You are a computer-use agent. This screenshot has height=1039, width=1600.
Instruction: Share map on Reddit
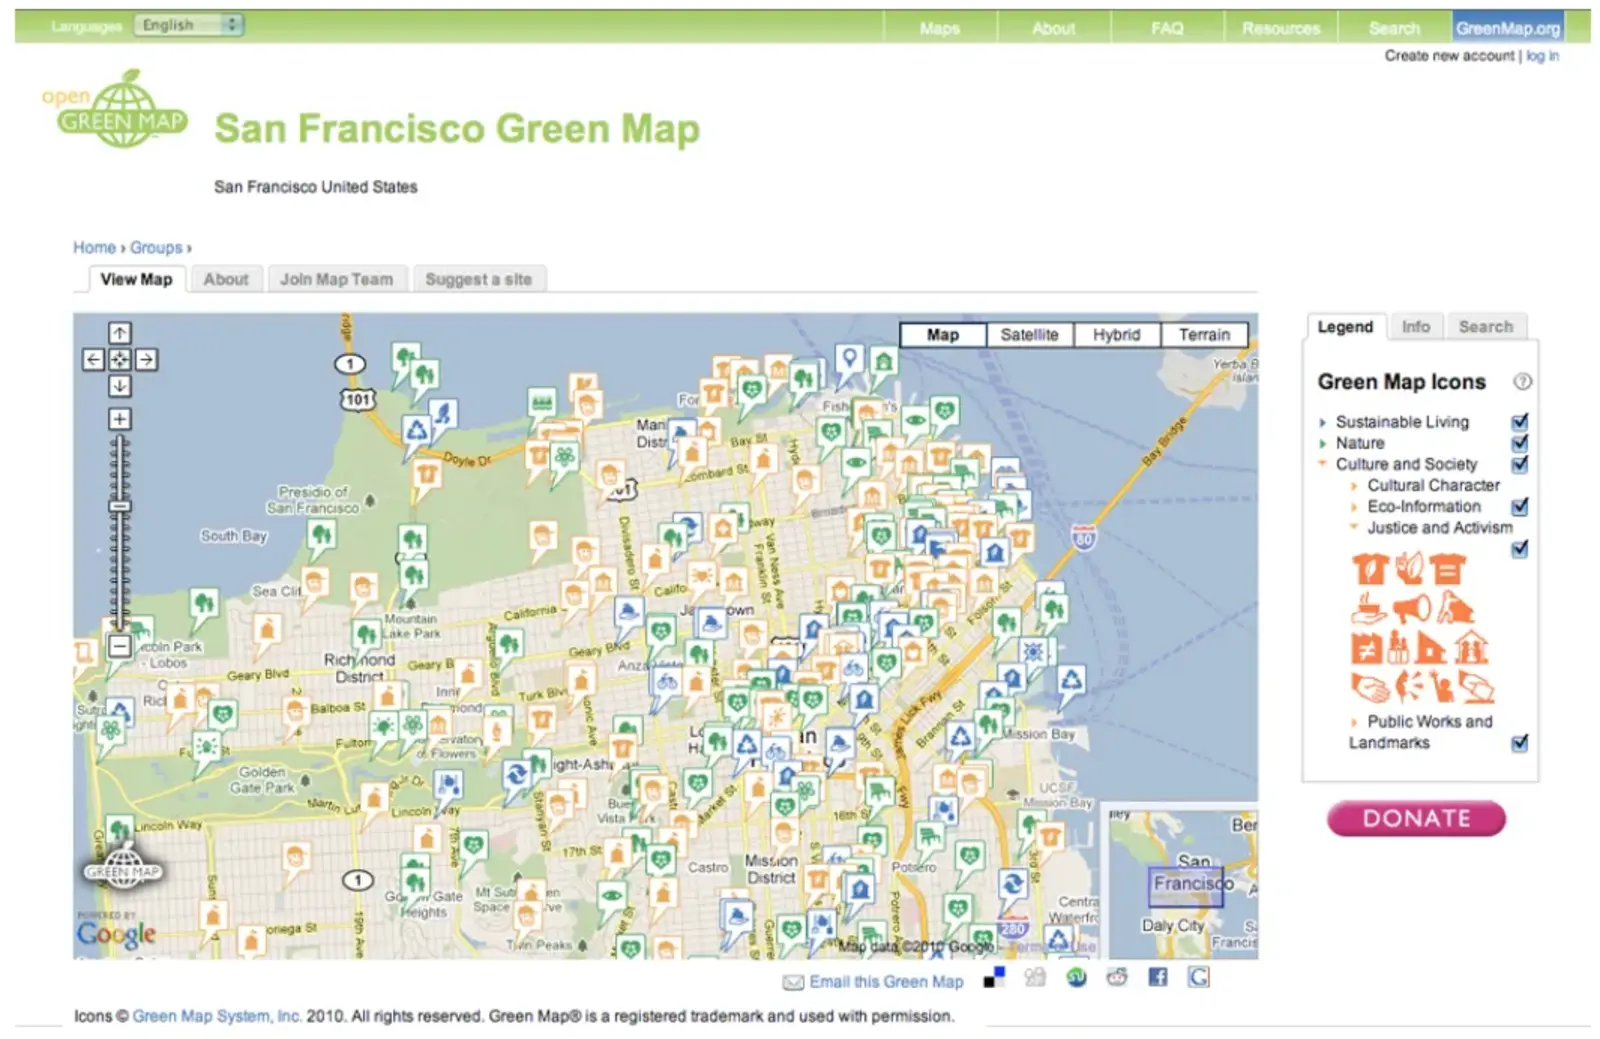[1117, 977]
